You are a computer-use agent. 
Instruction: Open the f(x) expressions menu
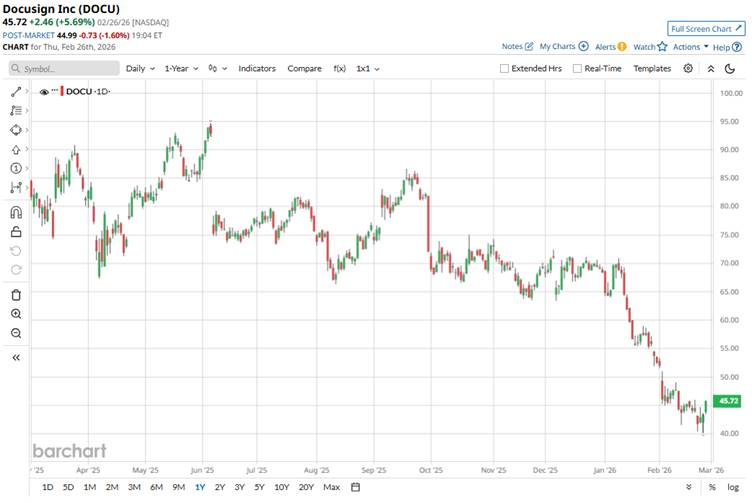(340, 69)
